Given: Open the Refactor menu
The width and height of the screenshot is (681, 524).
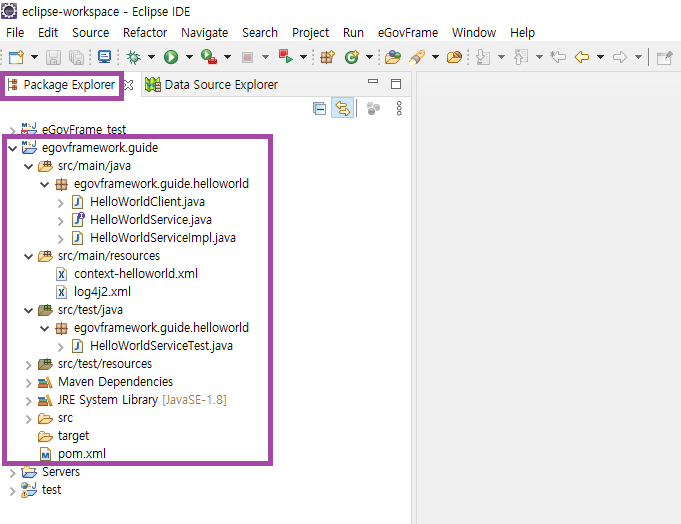Looking at the screenshot, I should (145, 33).
